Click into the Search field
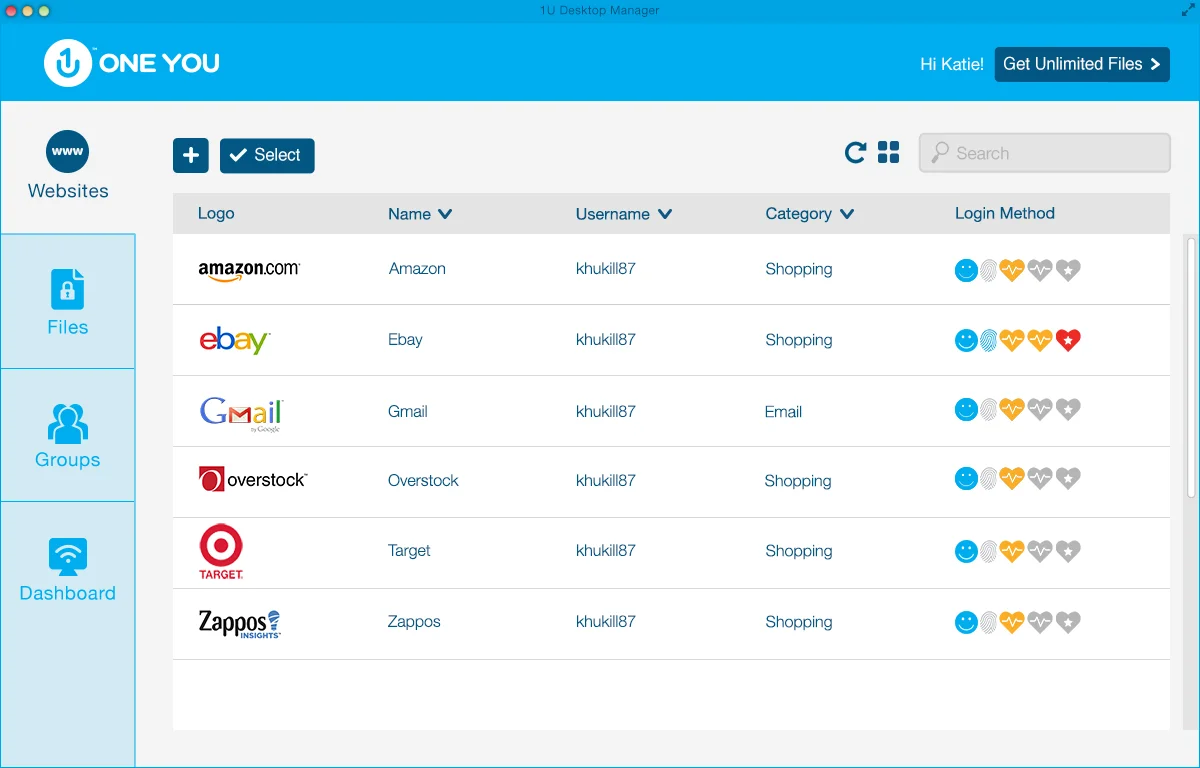This screenshot has height=768, width=1200. 1045,153
